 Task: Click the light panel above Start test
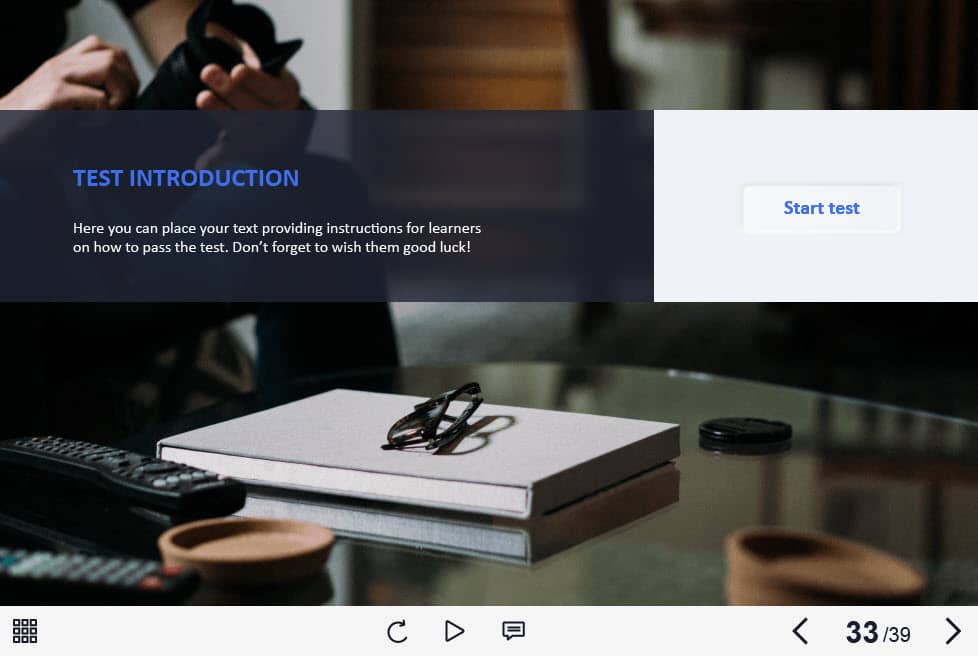[815, 145]
